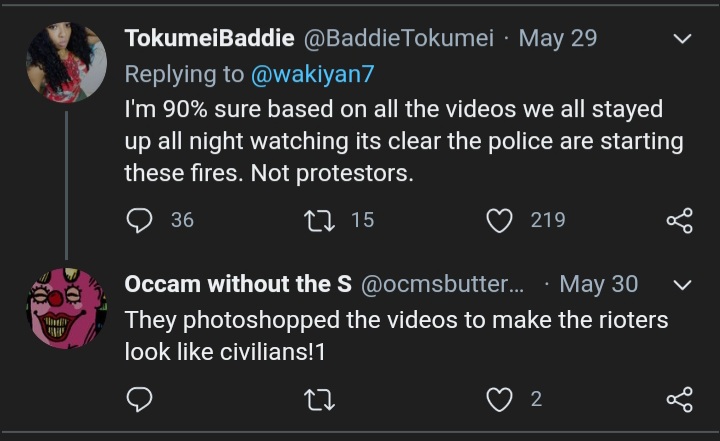Reply to Occam without the S tweet
720x441 pixels.
point(139,399)
